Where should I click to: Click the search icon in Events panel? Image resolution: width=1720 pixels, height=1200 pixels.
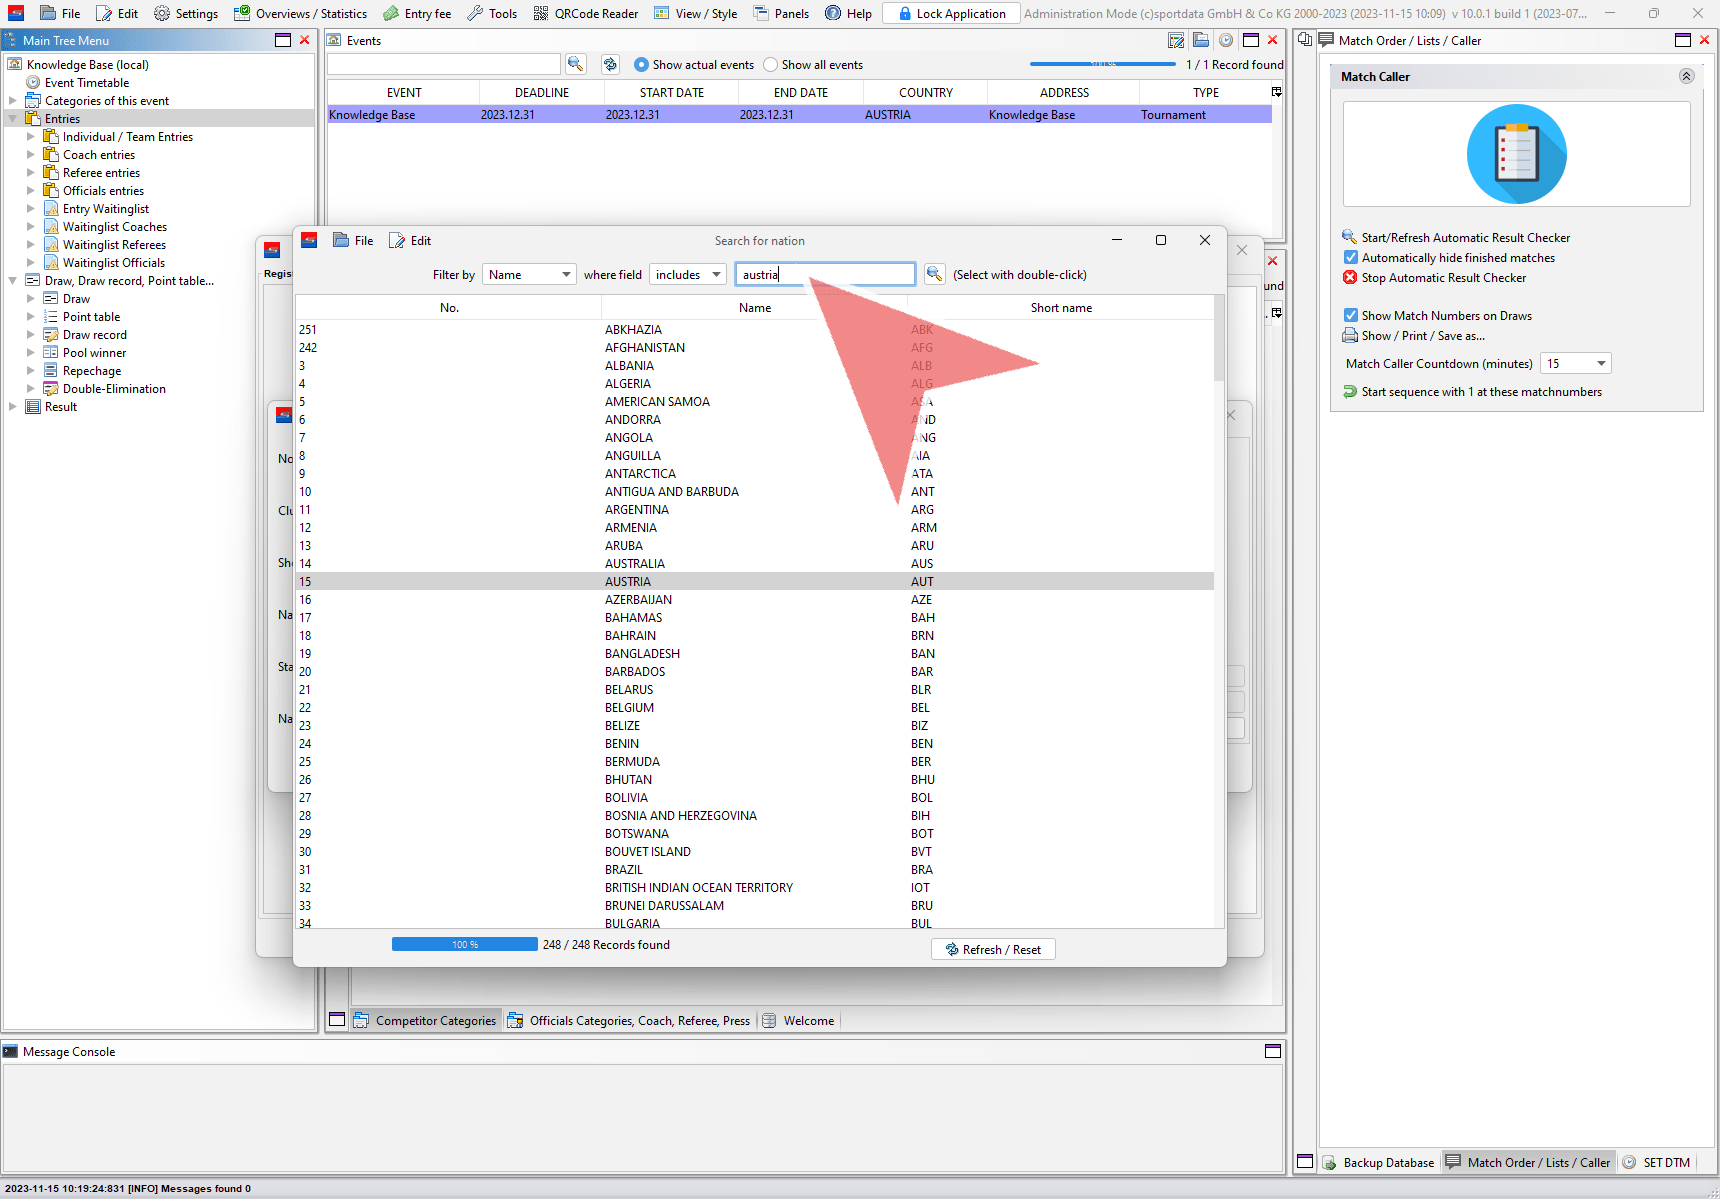[x=575, y=64]
